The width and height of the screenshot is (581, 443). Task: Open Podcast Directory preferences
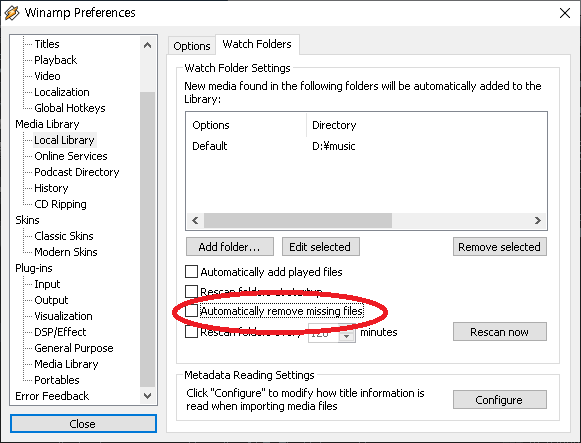click(77, 172)
